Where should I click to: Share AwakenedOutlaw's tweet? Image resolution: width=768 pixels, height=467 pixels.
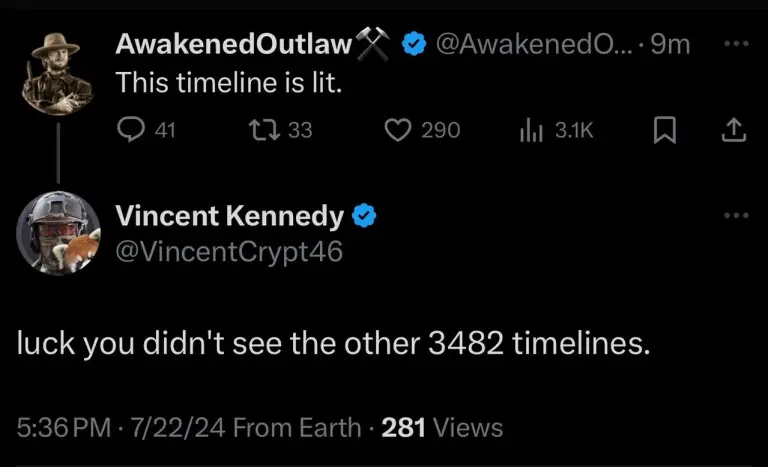733,130
